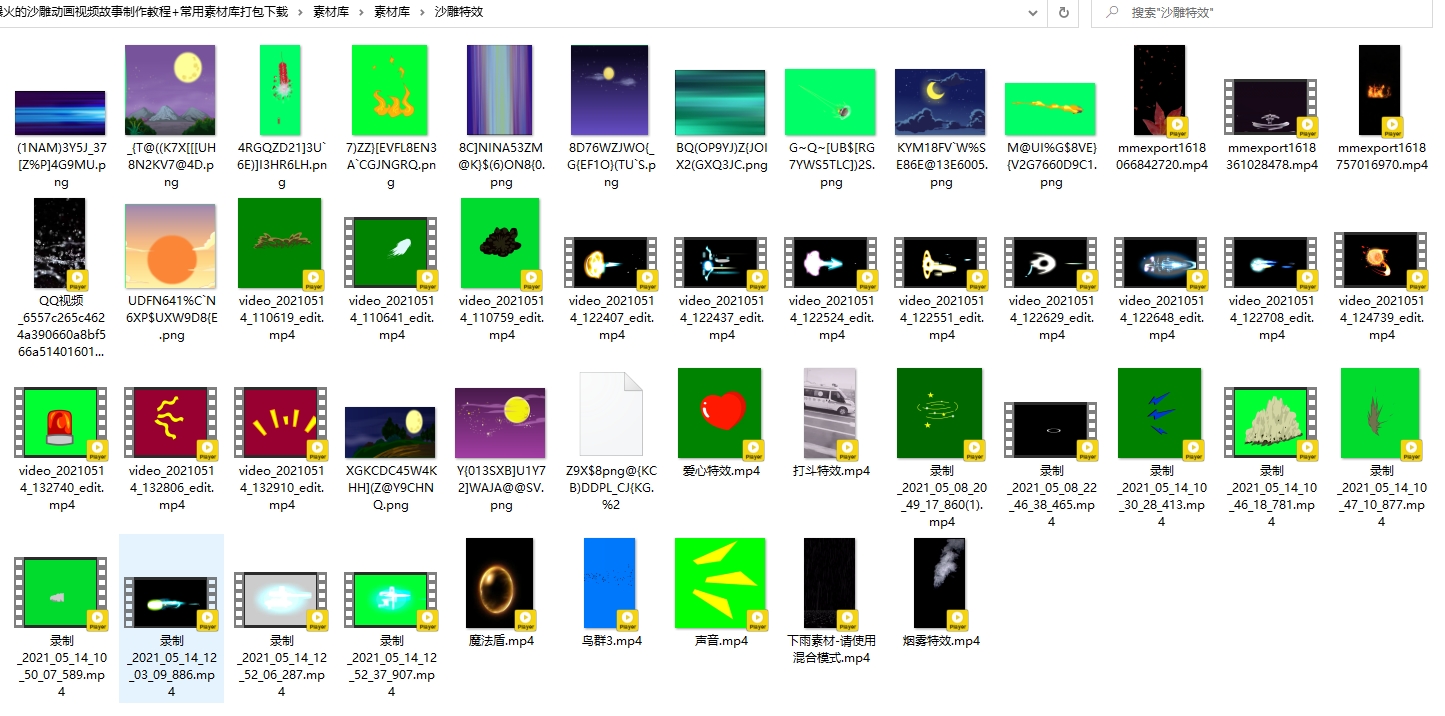Select the 爱心特效.mp4 red heart video
Image resolution: width=1445 pixels, height=716 pixels.
pos(720,413)
